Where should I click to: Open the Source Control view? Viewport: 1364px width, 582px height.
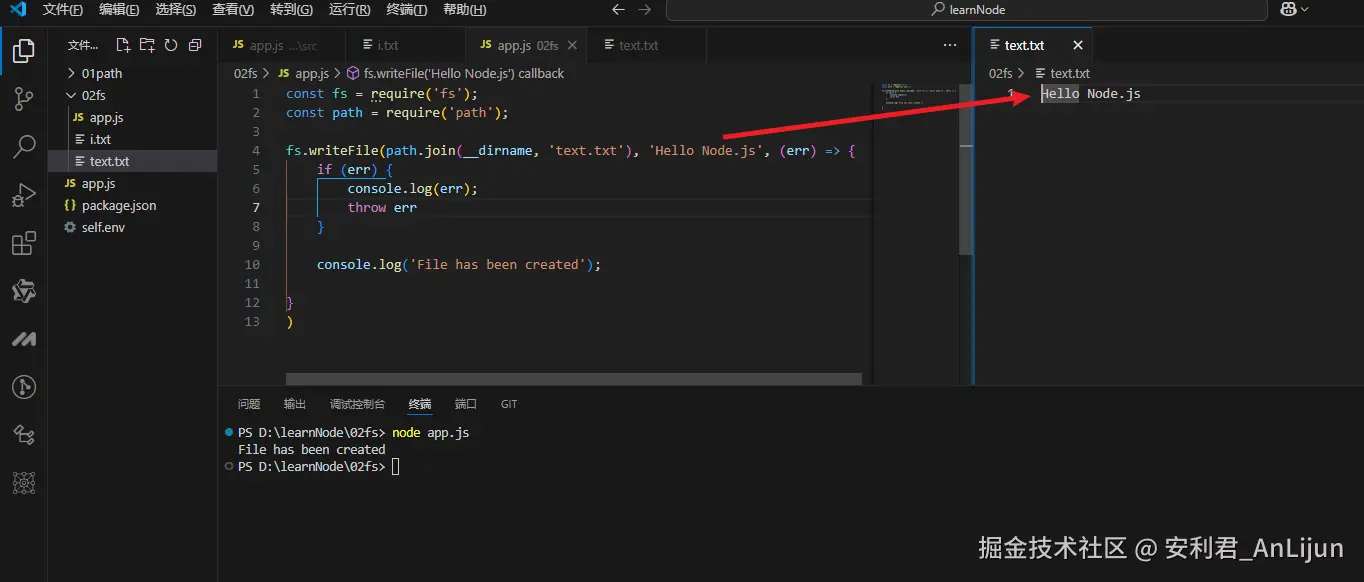(x=24, y=98)
